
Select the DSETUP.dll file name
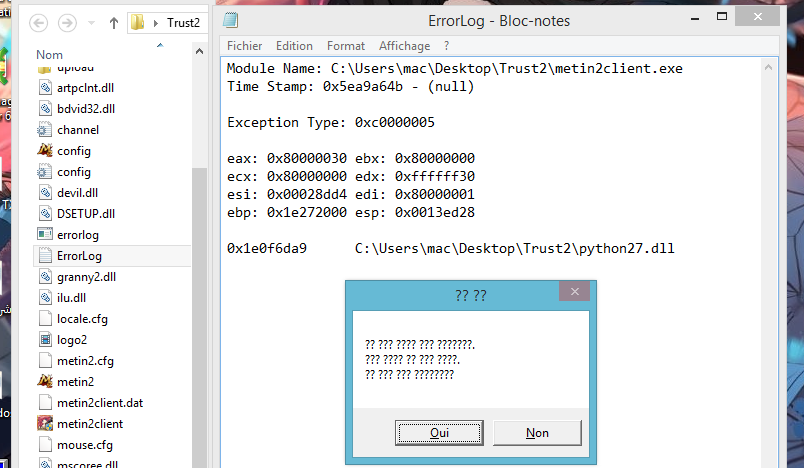click(x=86, y=214)
